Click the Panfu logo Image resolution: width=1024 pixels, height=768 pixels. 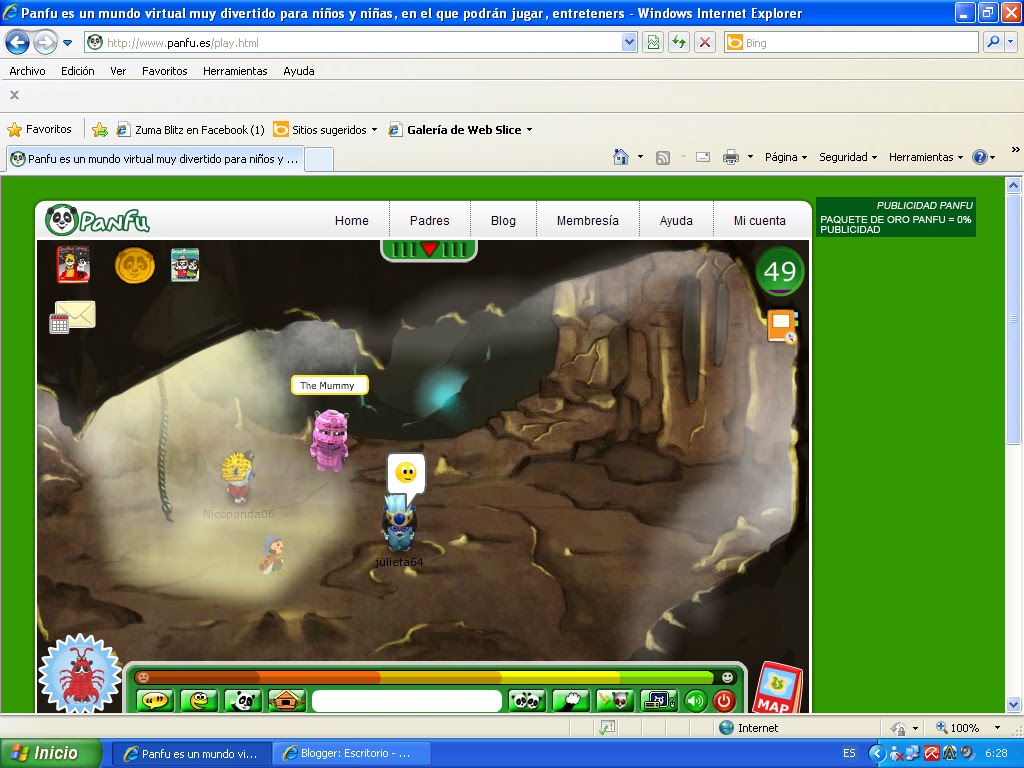98,220
